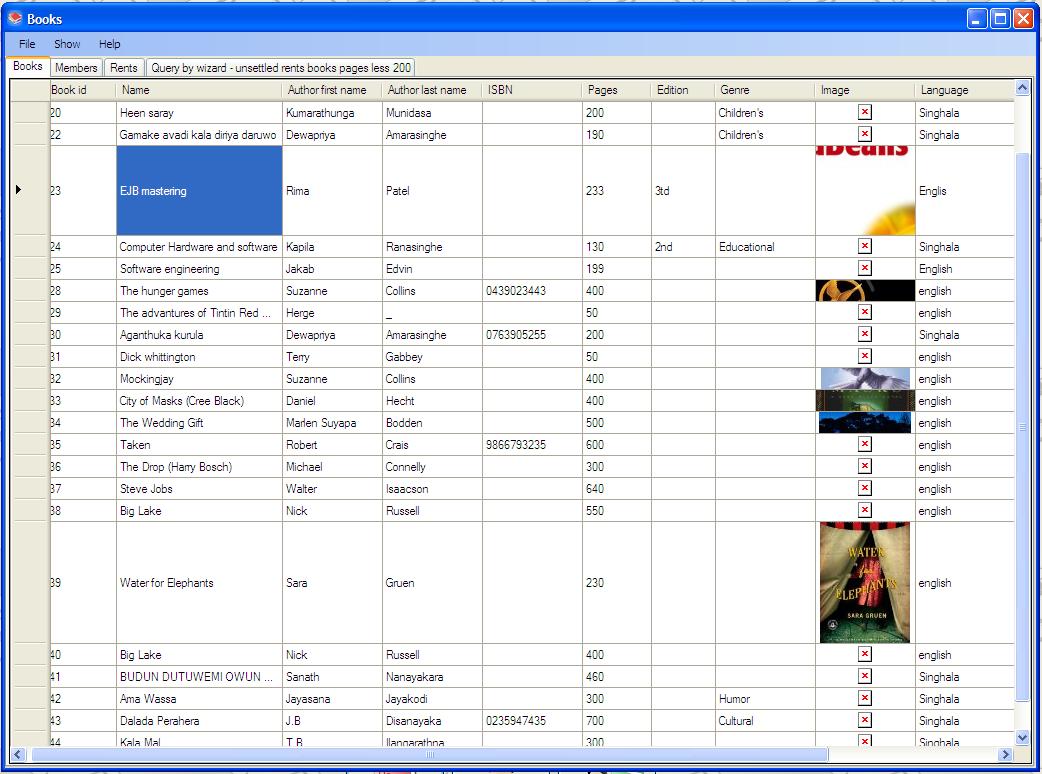Select row header for book 39

pyautogui.click(x=31, y=582)
